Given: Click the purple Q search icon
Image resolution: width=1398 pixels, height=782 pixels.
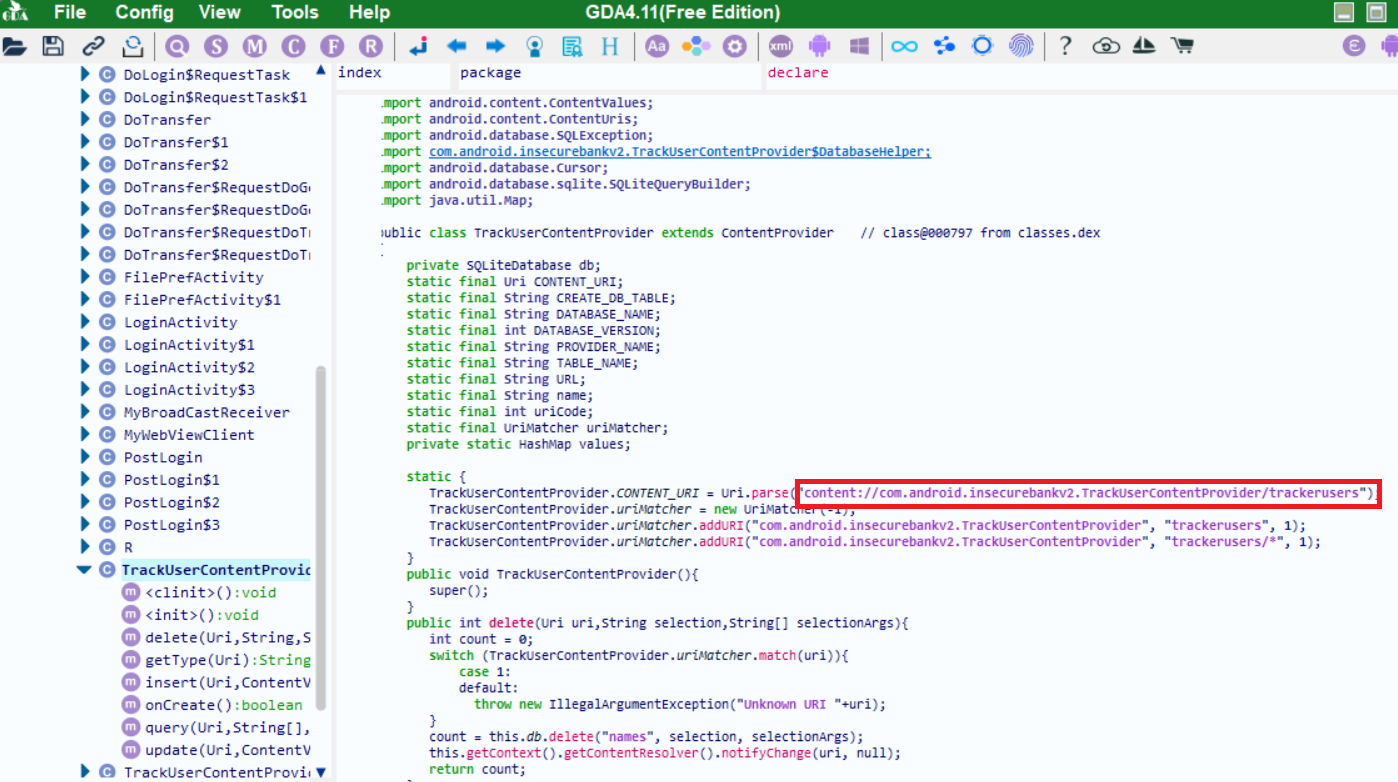Looking at the screenshot, I should [x=178, y=46].
